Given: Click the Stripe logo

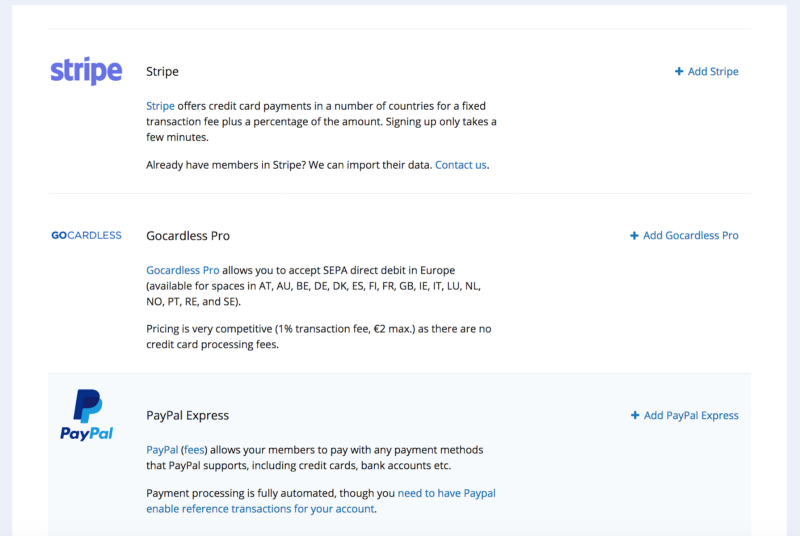Looking at the screenshot, I should (86, 71).
